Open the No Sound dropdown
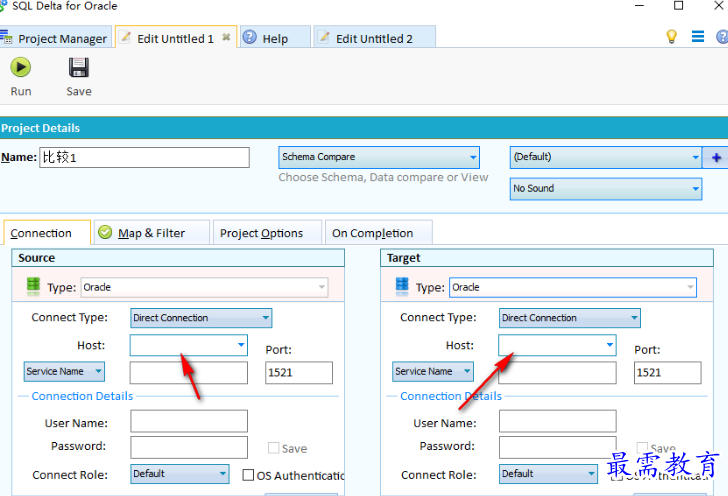 click(x=605, y=189)
